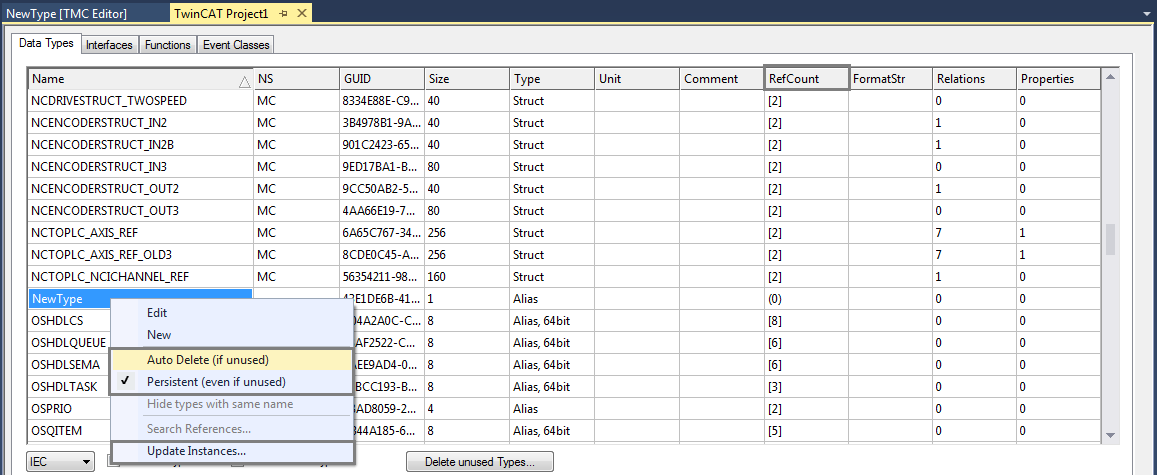Select the NCENCODERSTRUCT_IN3 row
This screenshot has height=475, width=1157.
click(564, 167)
